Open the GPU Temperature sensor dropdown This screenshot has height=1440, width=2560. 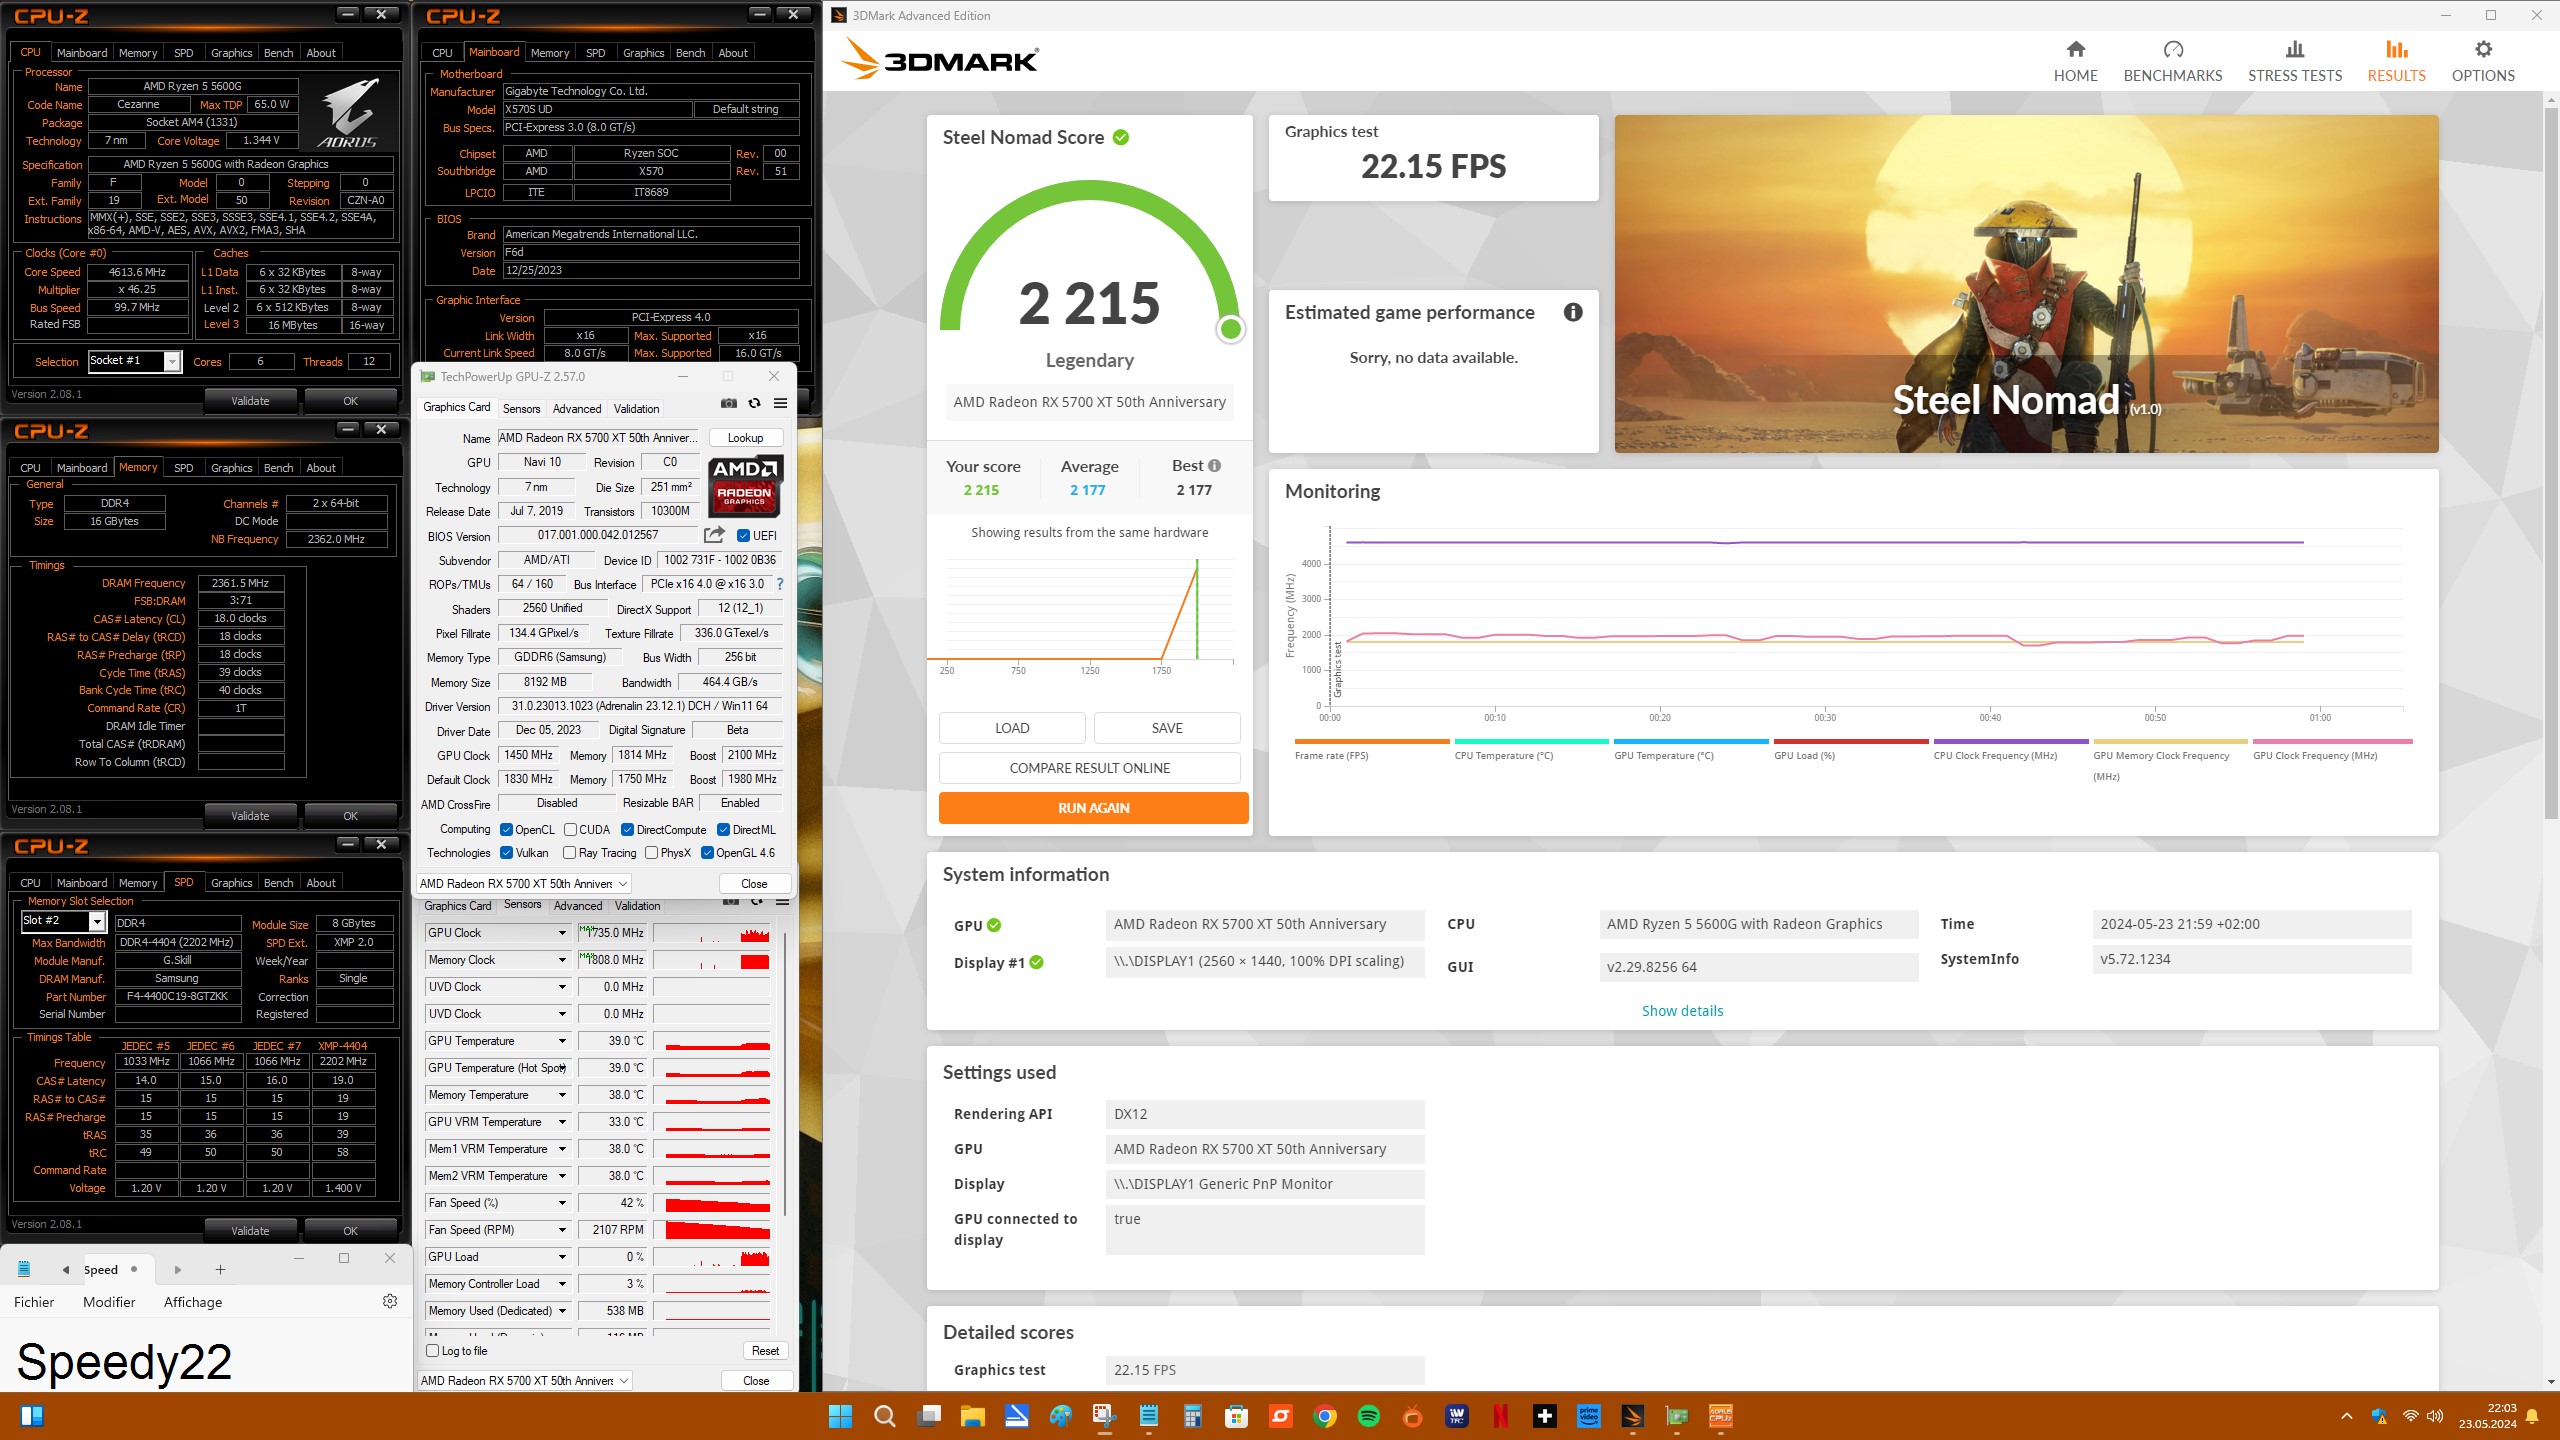click(562, 1041)
